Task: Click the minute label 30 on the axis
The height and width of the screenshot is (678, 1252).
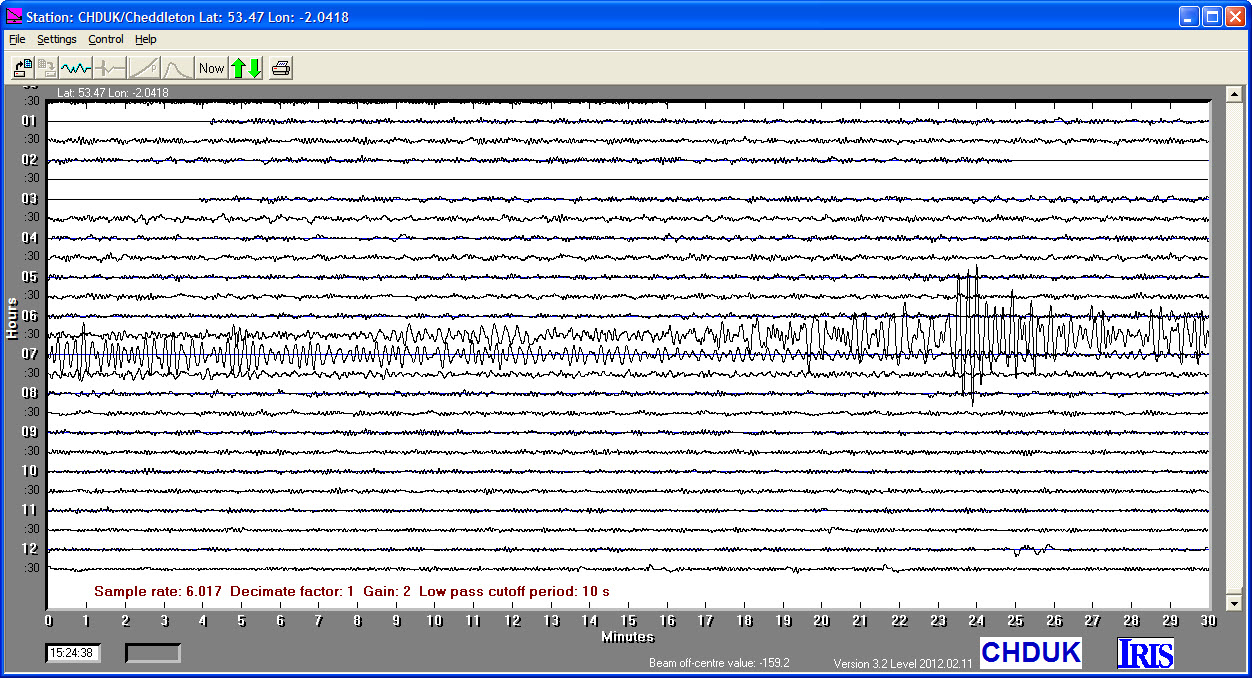Action: tap(1208, 620)
